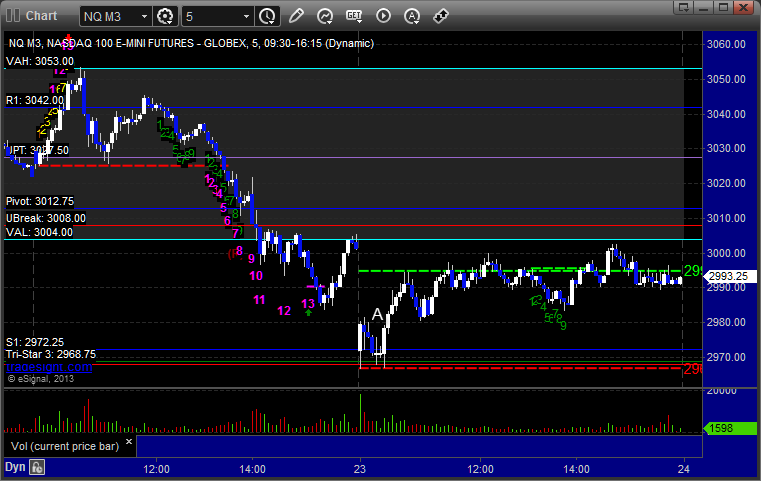761x481 pixels.
Task: Open the tradesight.com link
Action: 49,367
